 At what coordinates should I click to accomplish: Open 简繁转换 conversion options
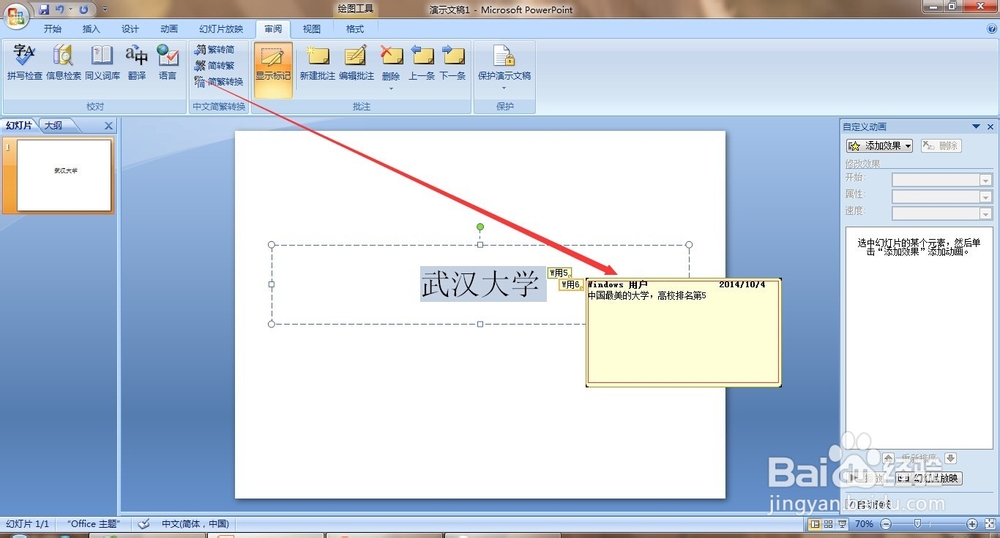point(219,82)
